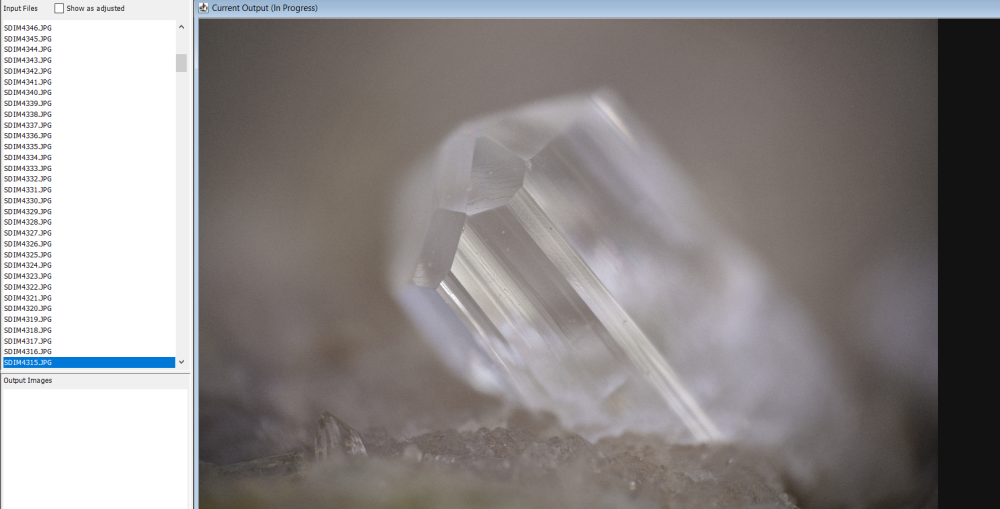
Task: Select SDIM4346.JPG in the input files
Action: click(28, 27)
